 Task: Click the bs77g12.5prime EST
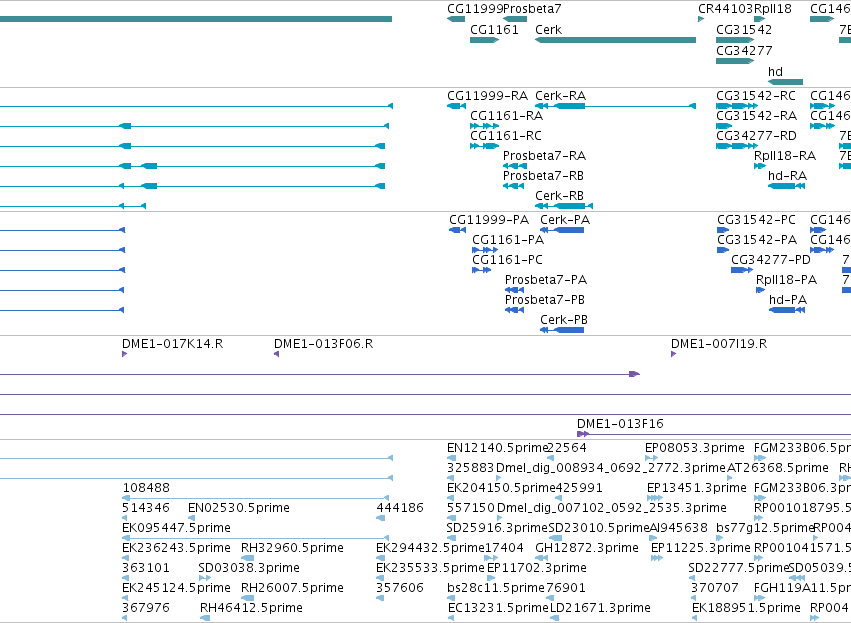pyautogui.click(x=719, y=538)
